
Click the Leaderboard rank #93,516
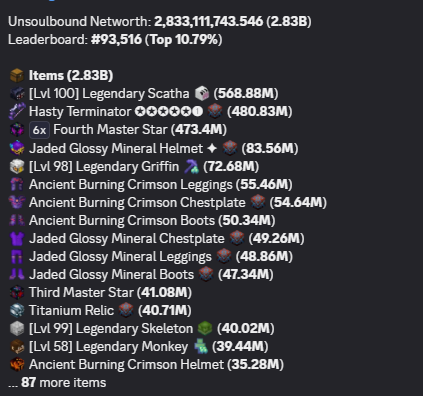coord(116,39)
